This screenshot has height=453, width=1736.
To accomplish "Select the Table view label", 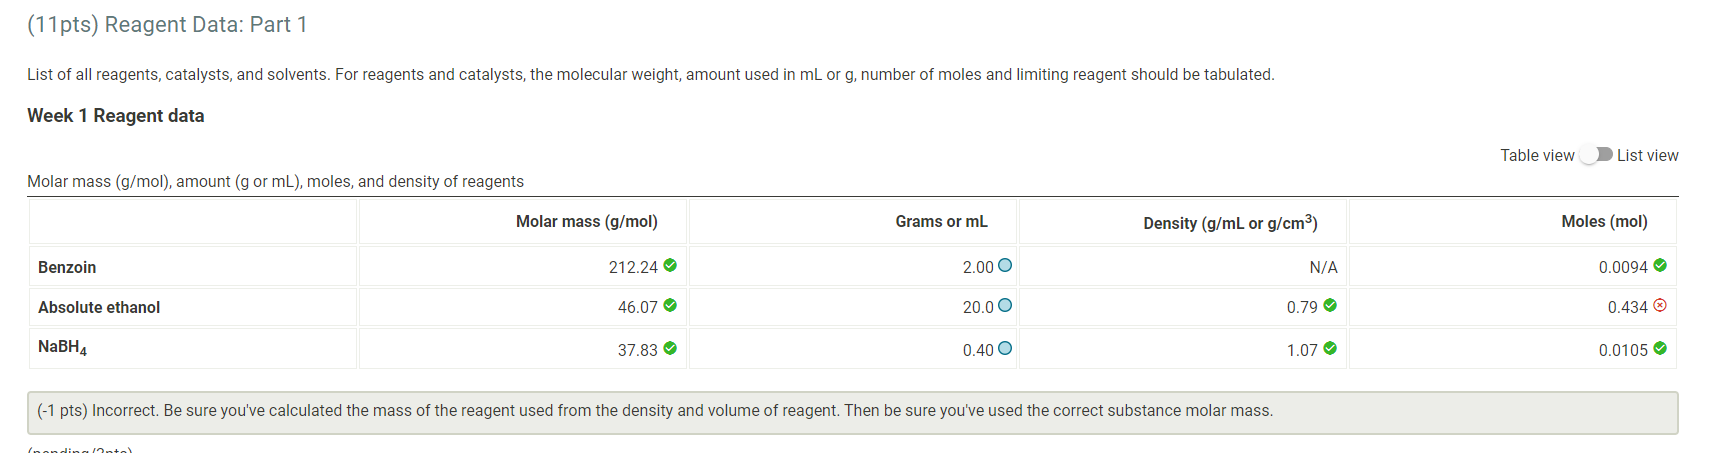I will [1537, 155].
